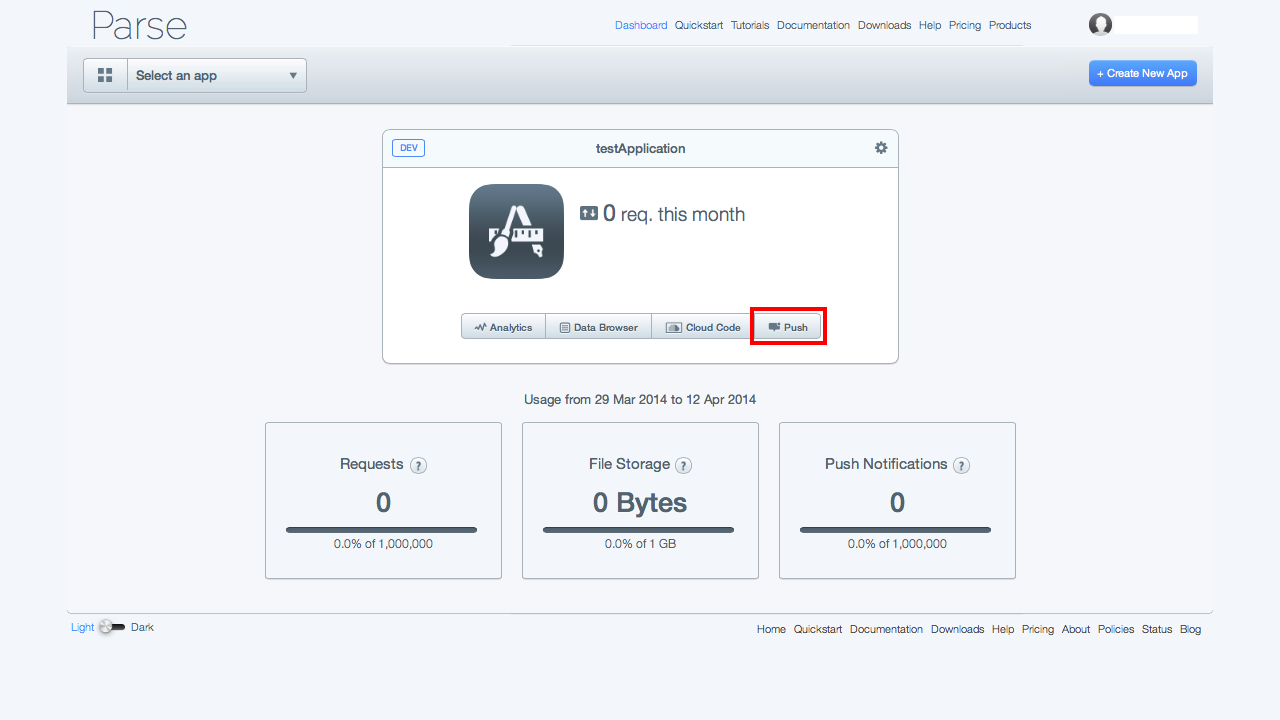Select the Dark theme label

point(142,627)
